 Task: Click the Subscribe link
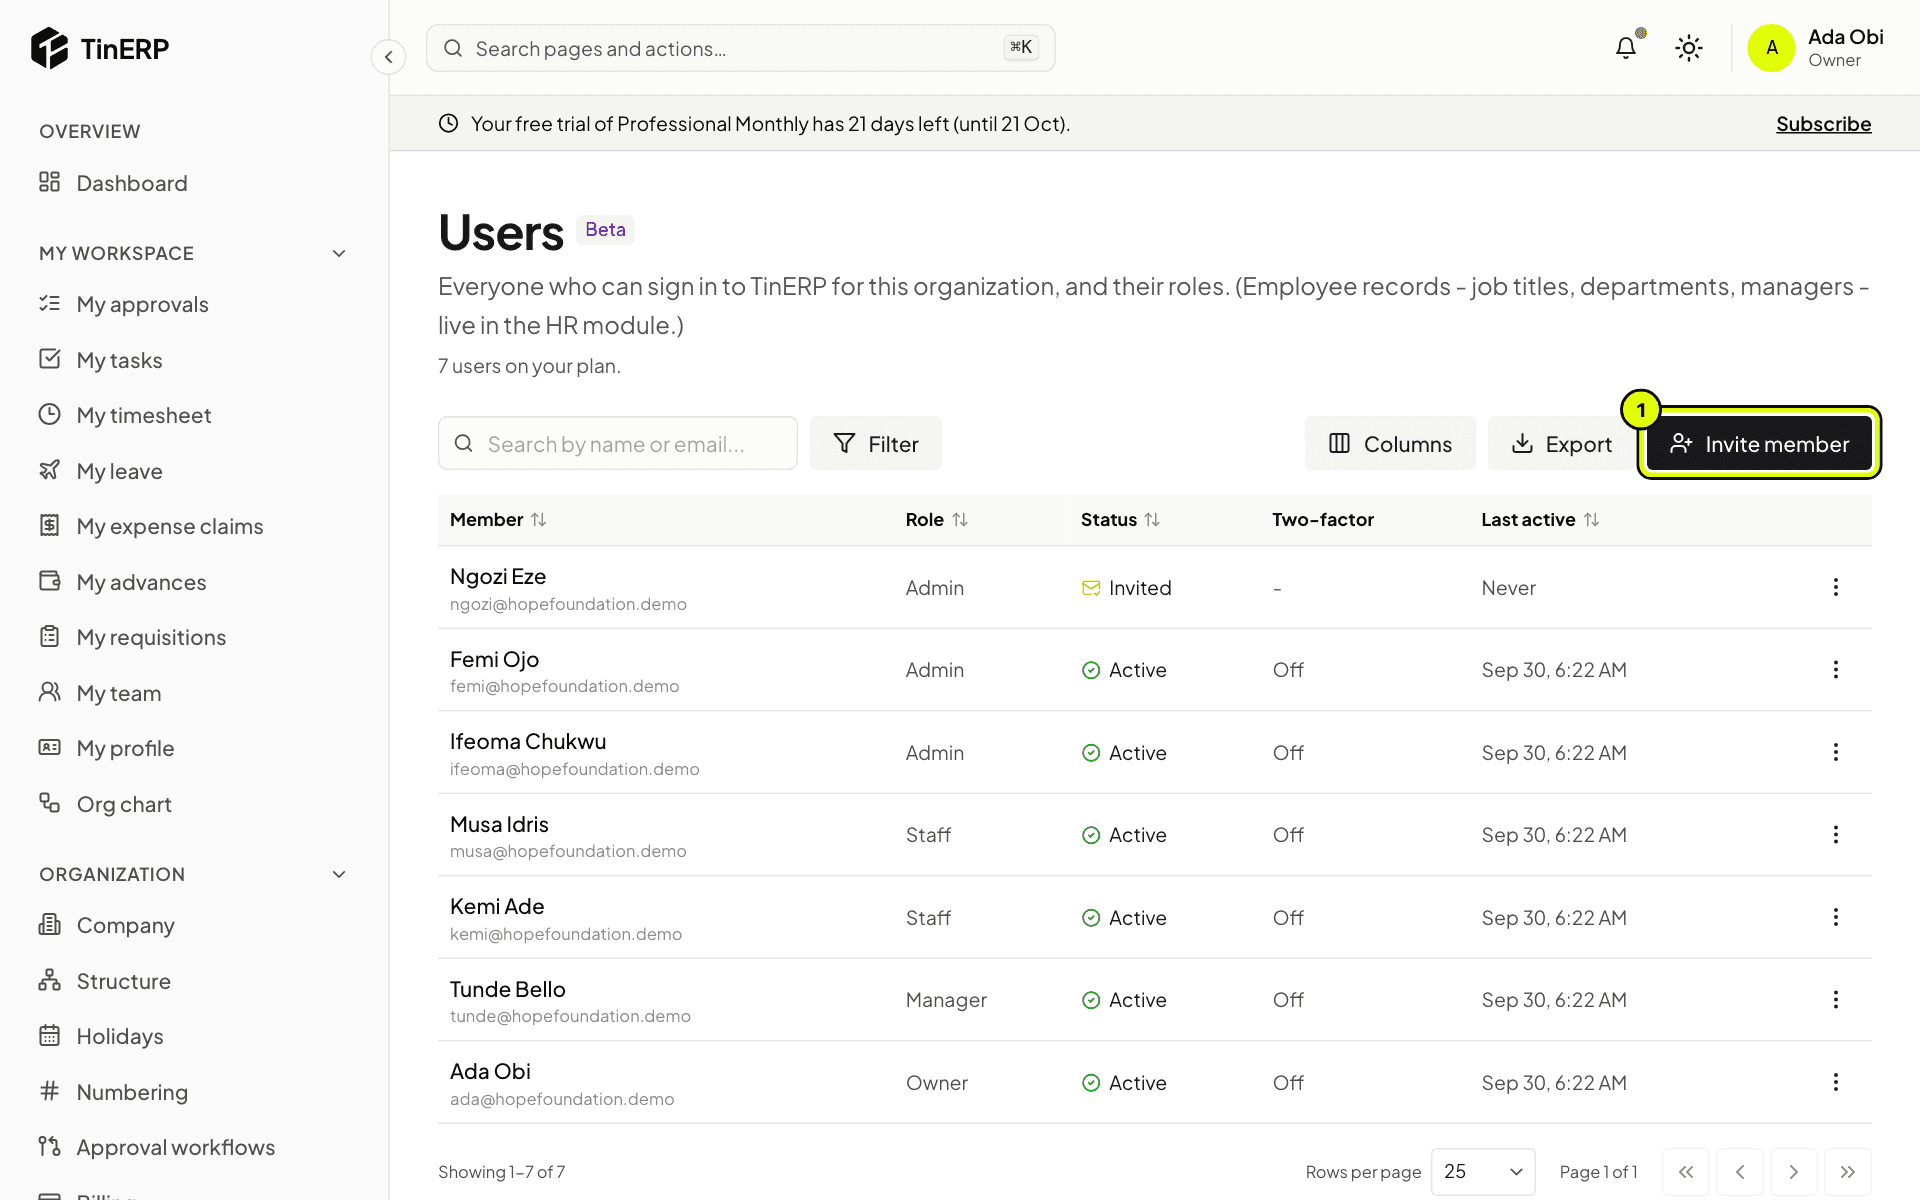[1823, 124]
